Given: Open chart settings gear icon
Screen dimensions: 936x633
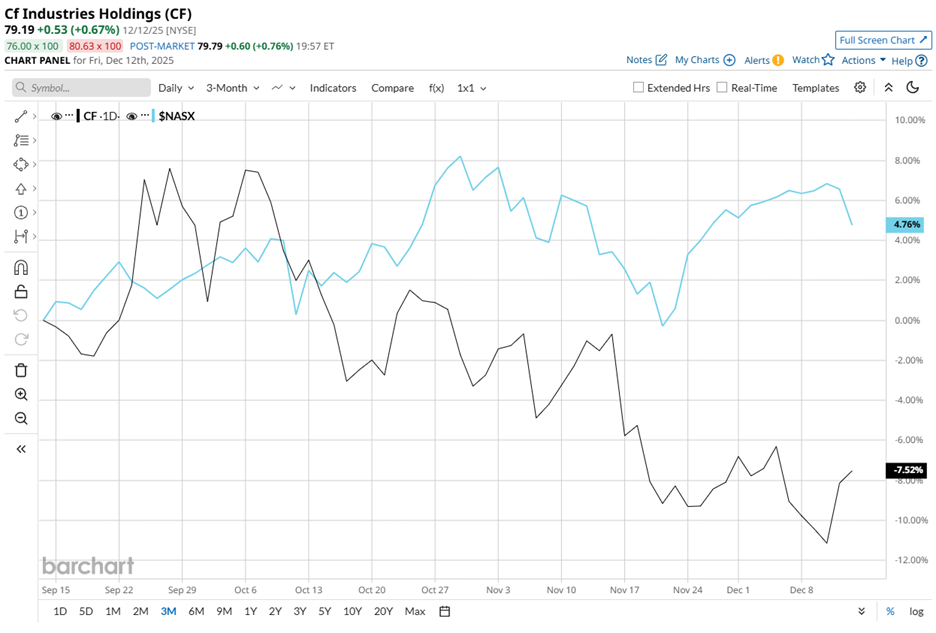Looking at the screenshot, I should coord(860,87).
